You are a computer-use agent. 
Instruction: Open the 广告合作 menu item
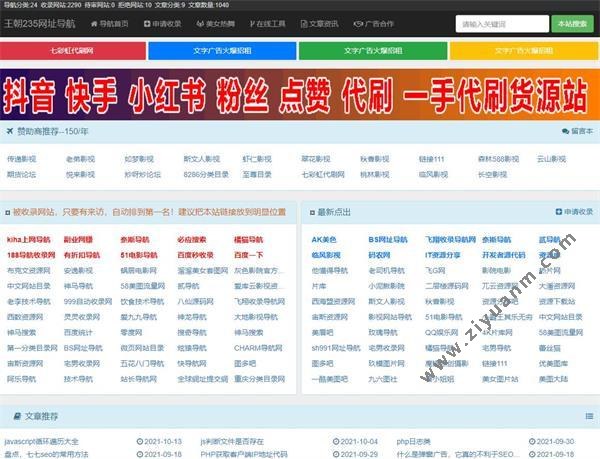pos(373,24)
